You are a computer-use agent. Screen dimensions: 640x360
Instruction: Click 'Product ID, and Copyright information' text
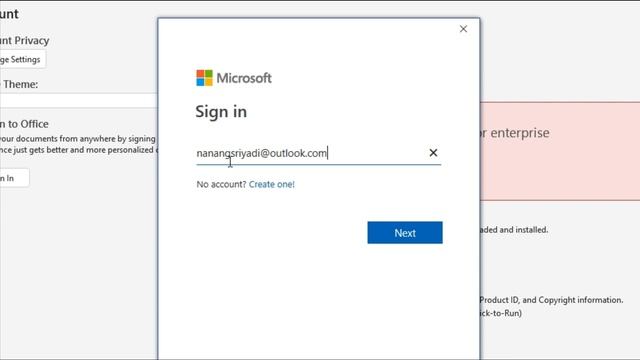pos(551,300)
